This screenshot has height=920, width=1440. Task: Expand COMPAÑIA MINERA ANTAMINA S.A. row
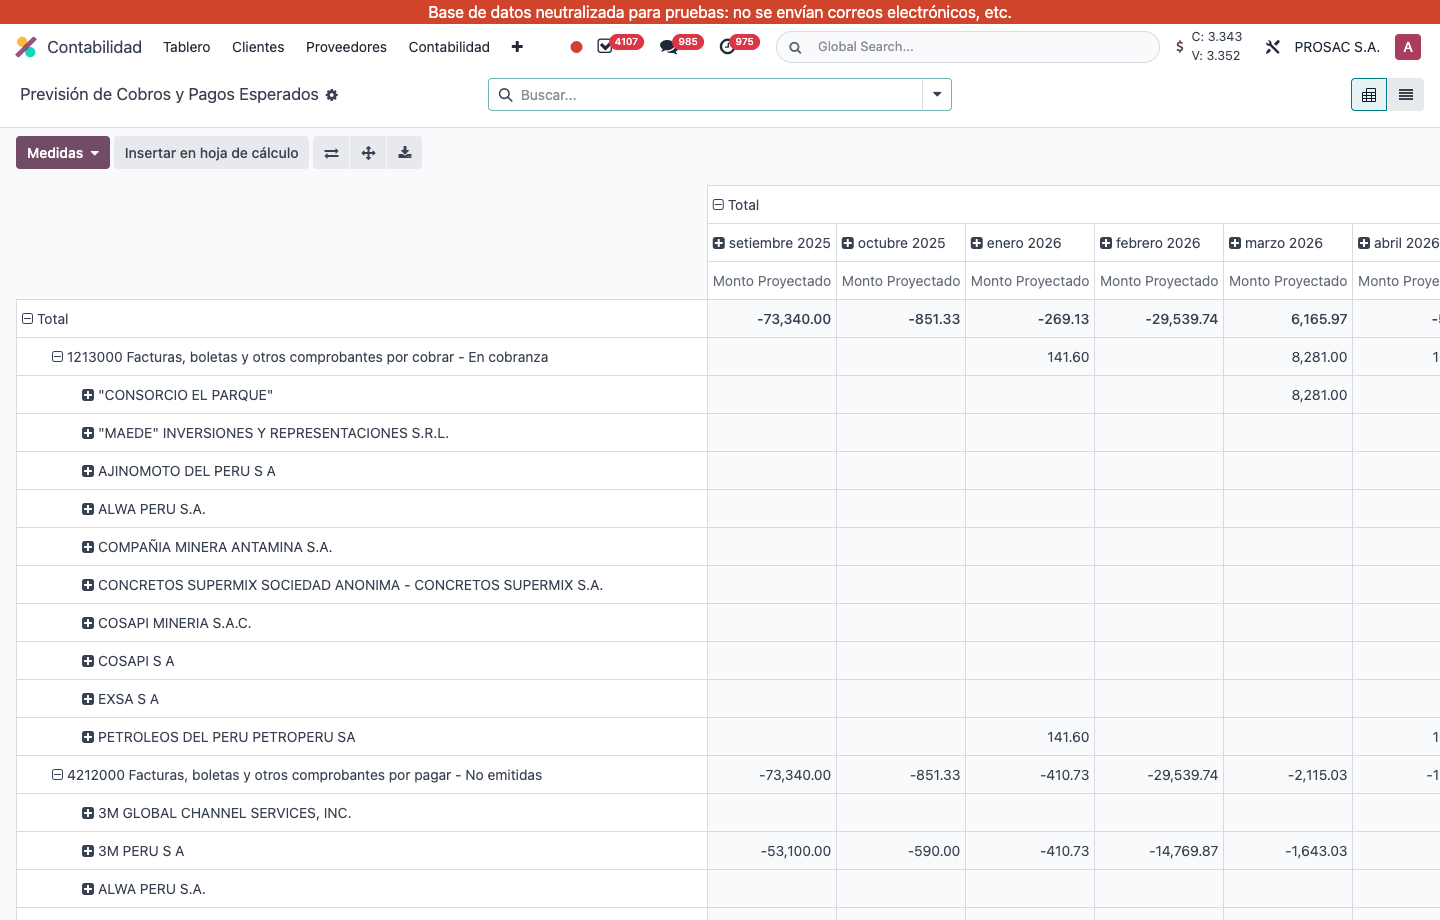(88, 547)
